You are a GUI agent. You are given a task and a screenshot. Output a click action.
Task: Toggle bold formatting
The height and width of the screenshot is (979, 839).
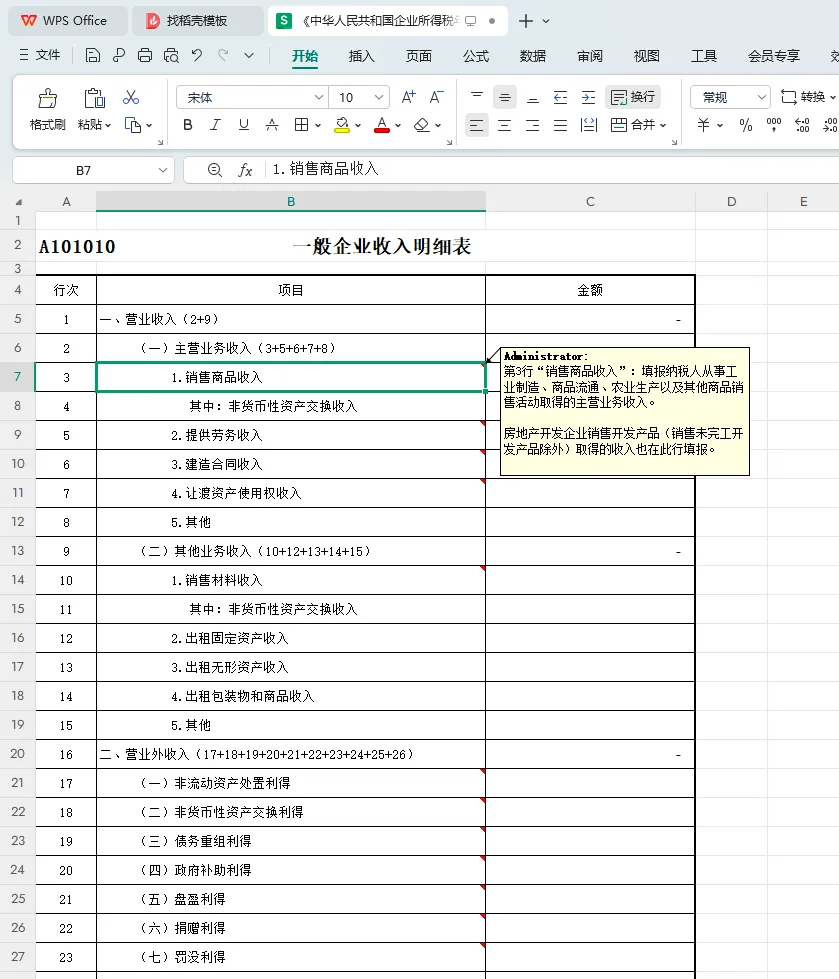[x=187, y=125]
